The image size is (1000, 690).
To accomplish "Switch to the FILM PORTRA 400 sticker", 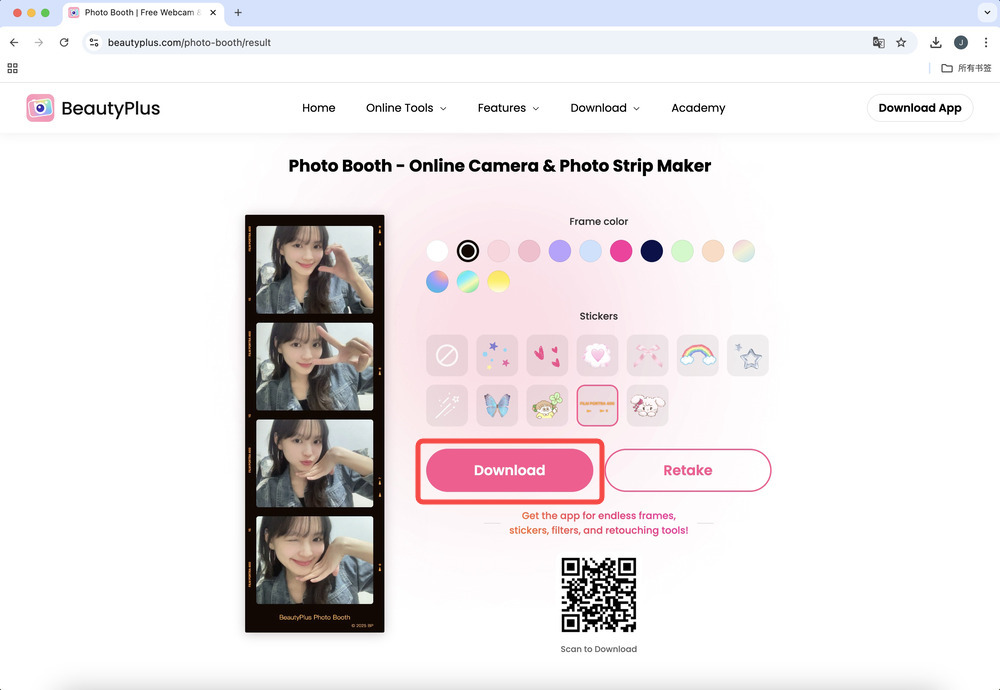I will [x=597, y=405].
